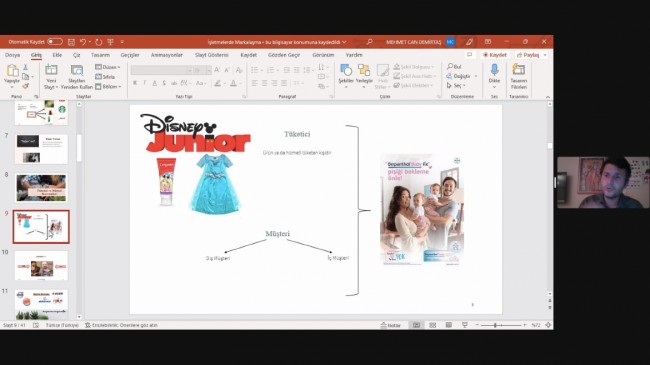The width and height of the screenshot is (650, 365).
Task: Open the Yardım tab
Action: 354,55
